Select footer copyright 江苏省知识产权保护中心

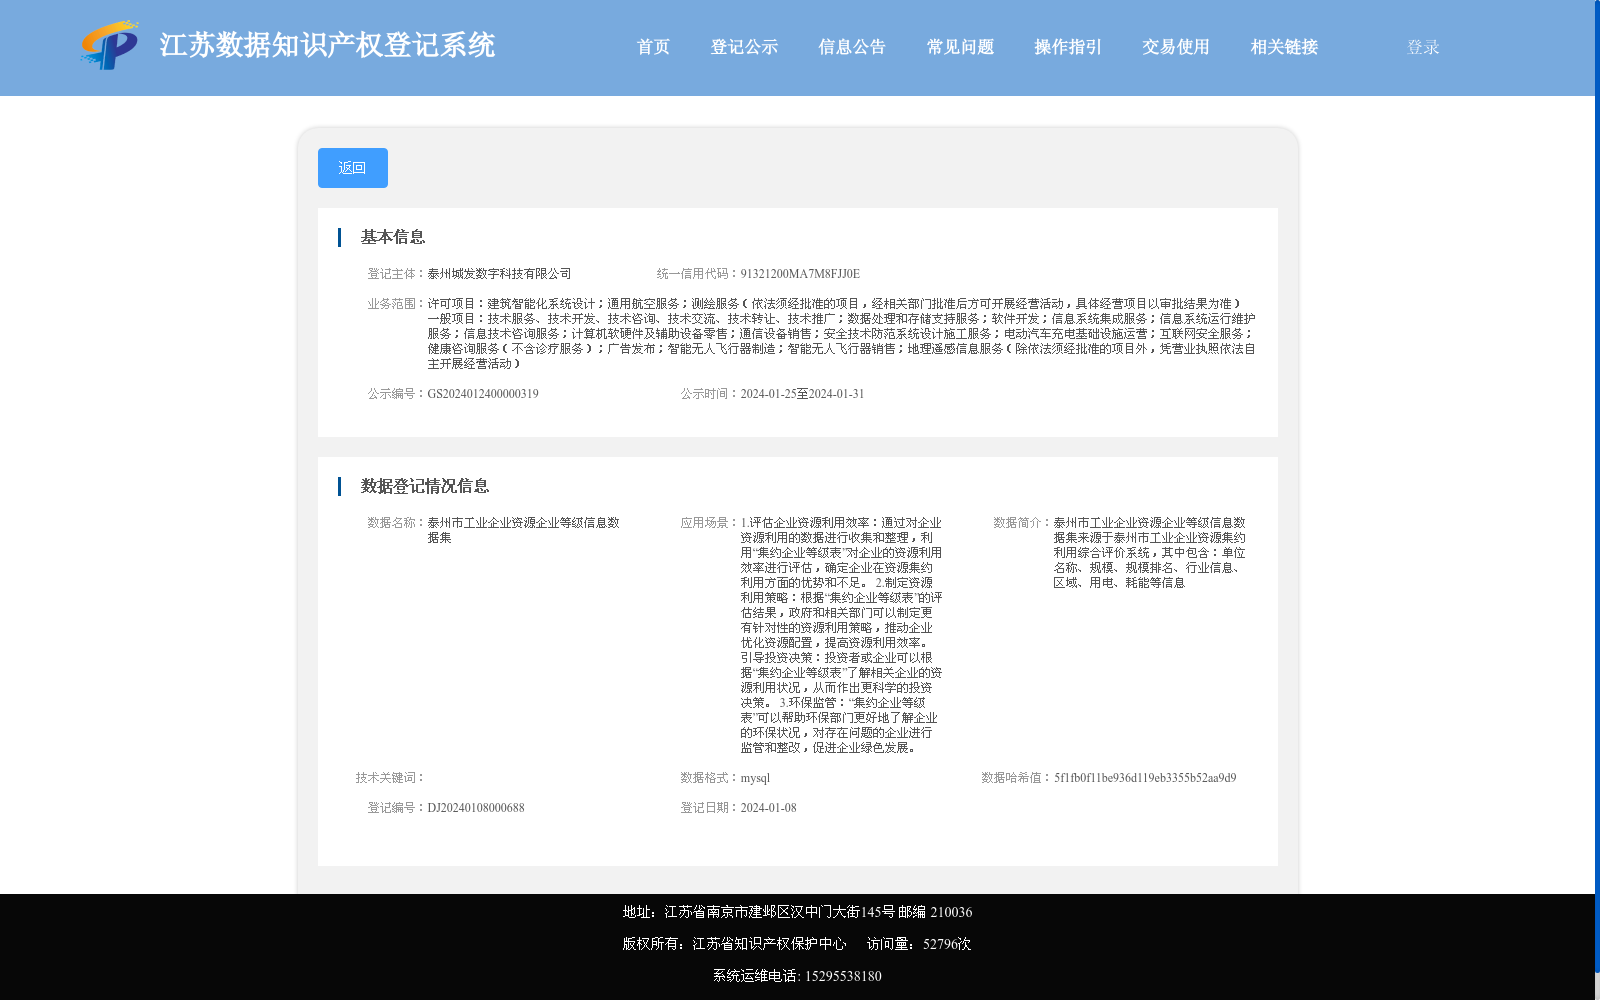tap(734, 944)
